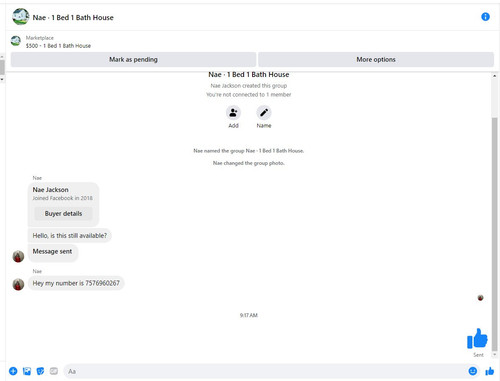Click the group photo in header

coord(20,17)
